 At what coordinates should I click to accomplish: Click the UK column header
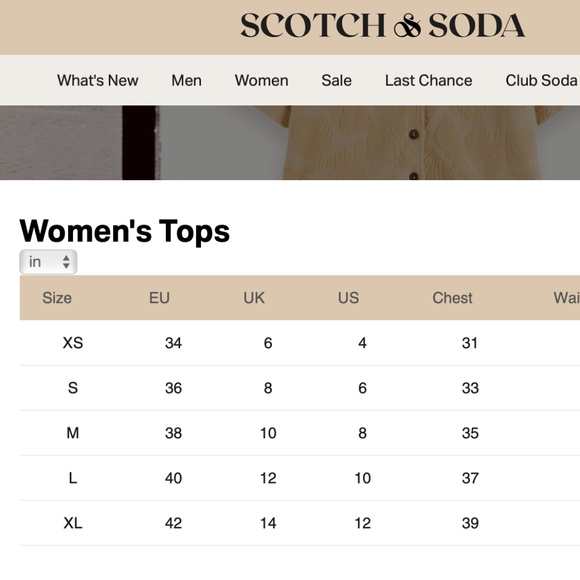[x=254, y=298]
